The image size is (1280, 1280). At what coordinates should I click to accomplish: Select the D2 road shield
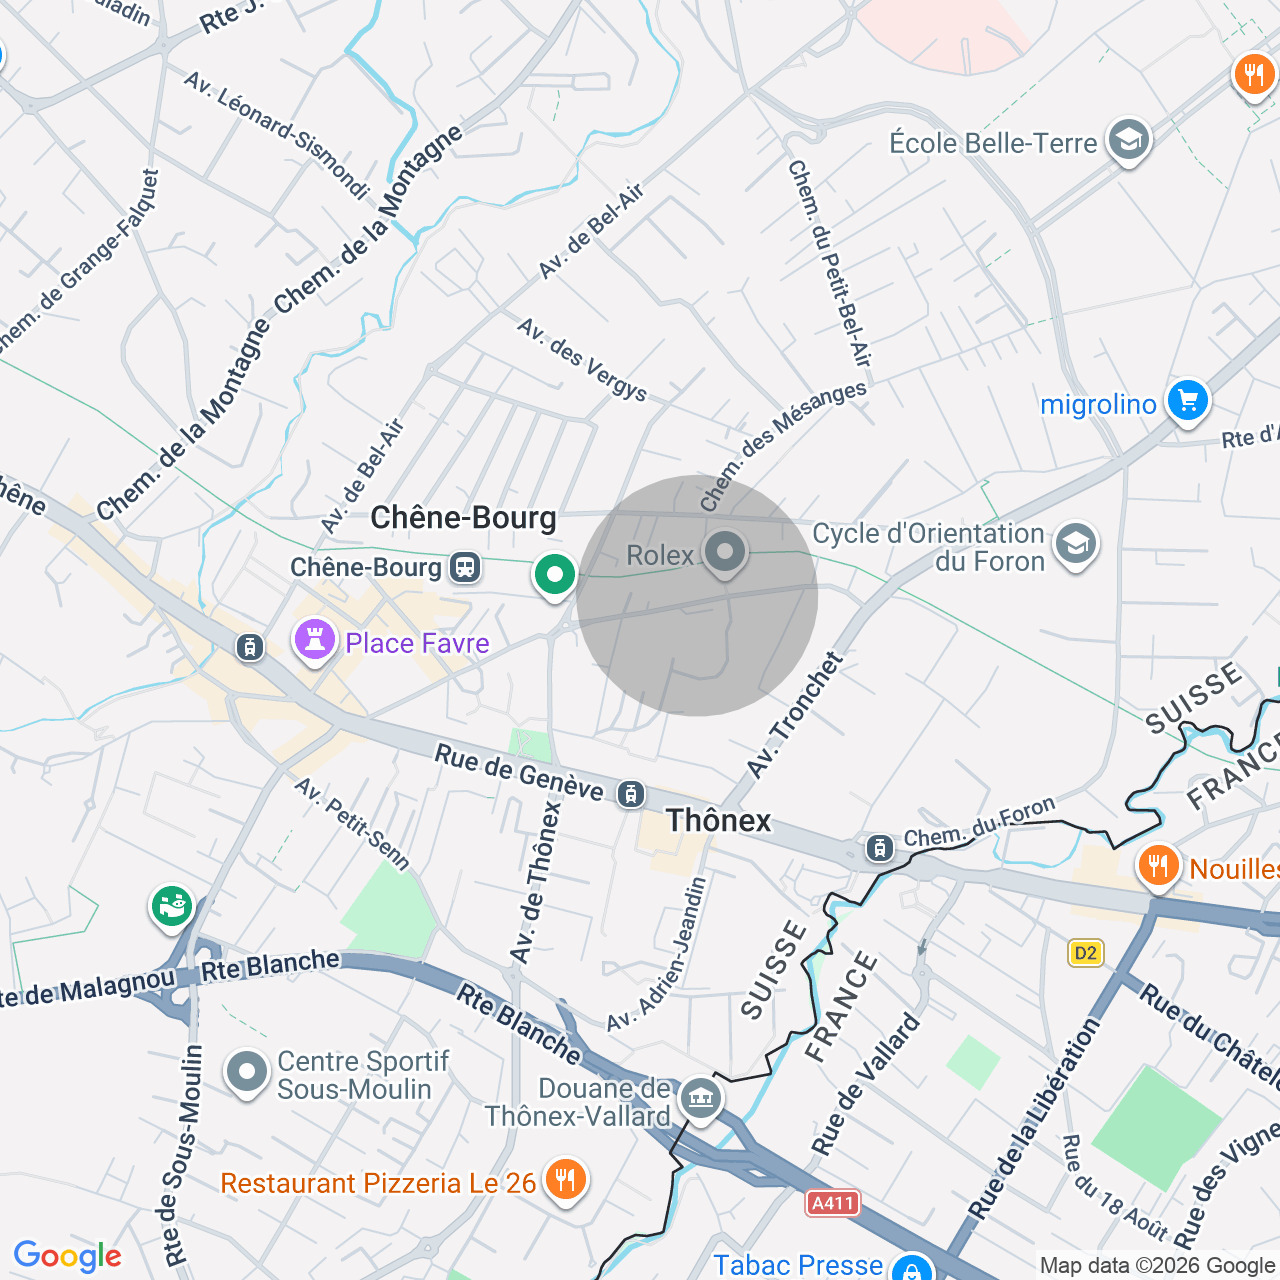click(1085, 952)
